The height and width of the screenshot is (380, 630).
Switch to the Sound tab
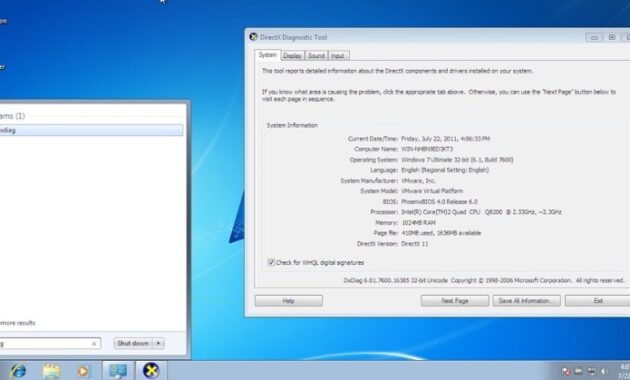[316, 56]
